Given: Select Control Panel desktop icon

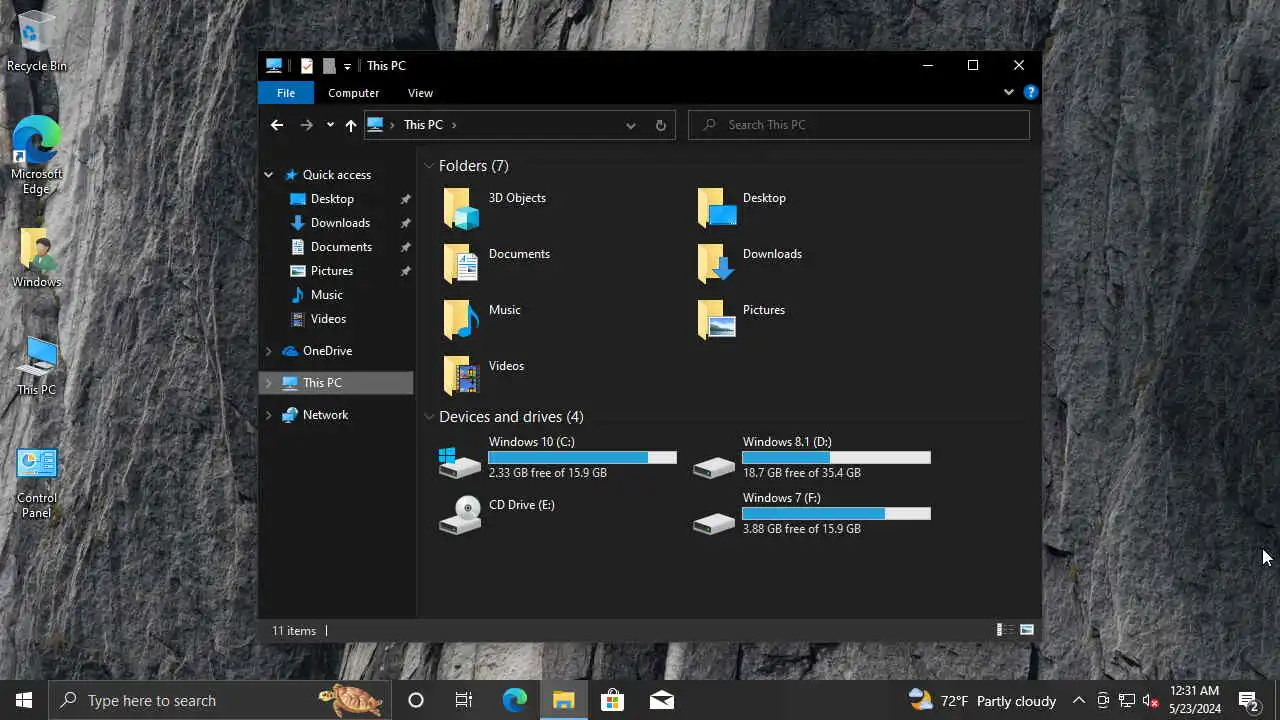Looking at the screenshot, I should point(37,483).
